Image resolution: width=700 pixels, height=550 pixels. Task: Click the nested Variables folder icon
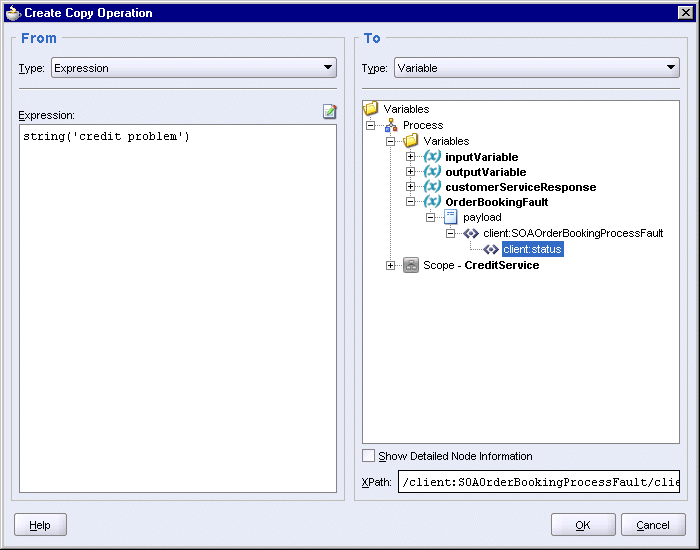coord(411,141)
